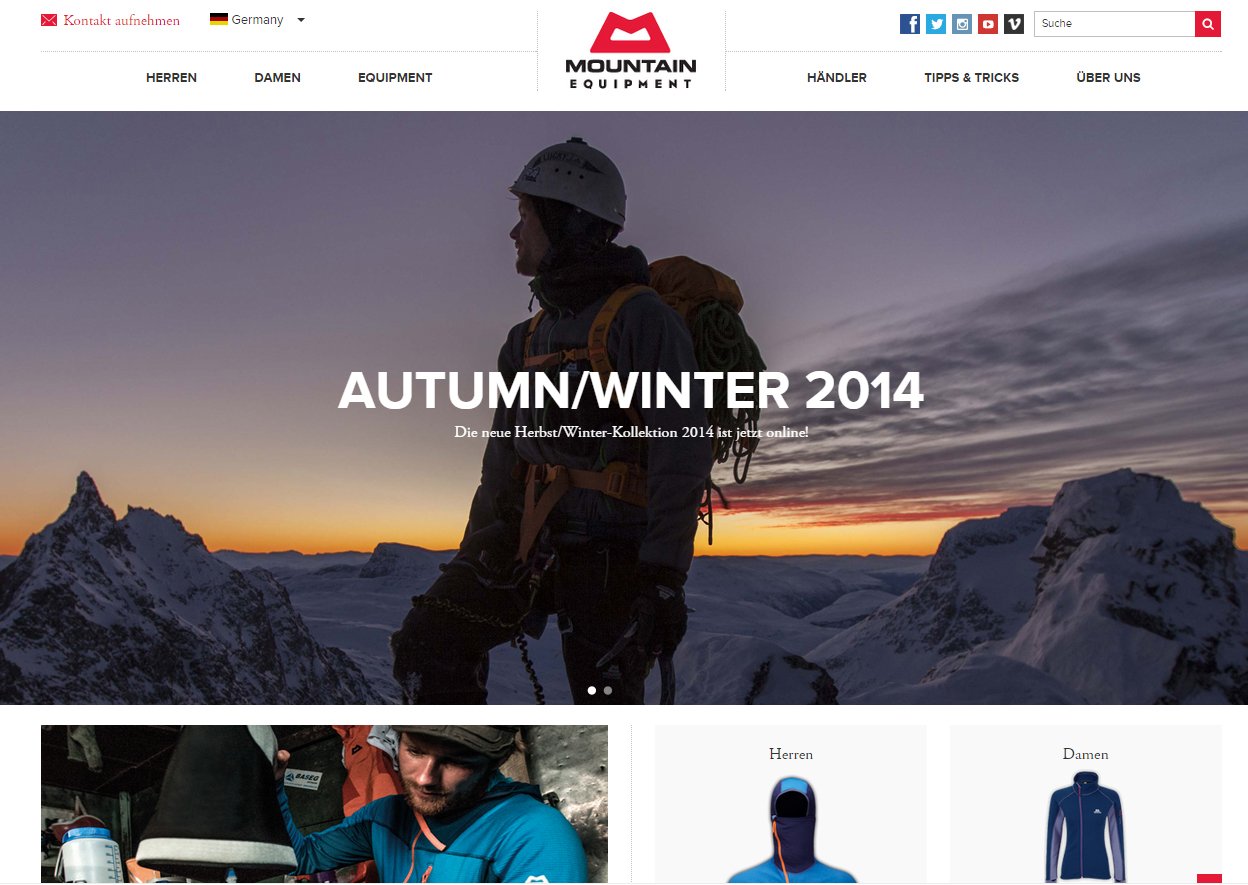Viewport: 1248px width, 885px height.
Task: Click the red search magnifier button
Action: click(x=1208, y=24)
